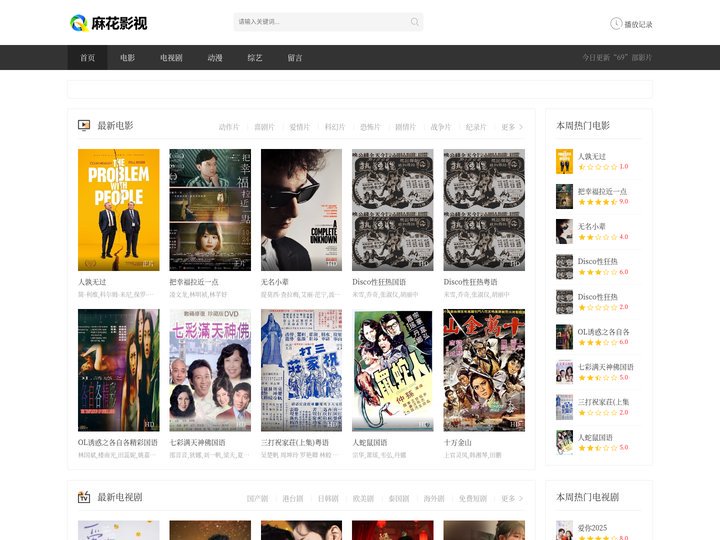Click the 人孰无过 title under poster
720x540 pixels.
pyautogui.click(x=92, y=282)
